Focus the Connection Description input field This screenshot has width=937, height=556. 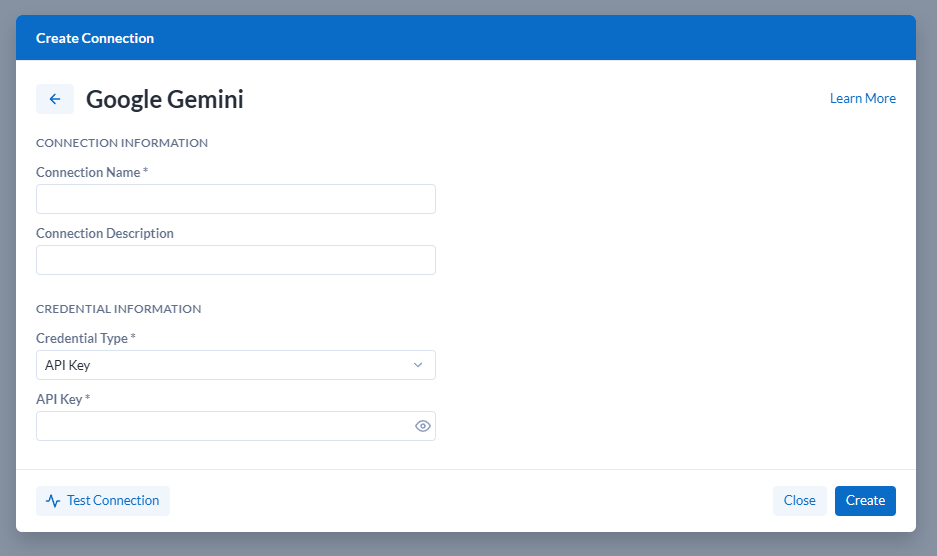236,260
